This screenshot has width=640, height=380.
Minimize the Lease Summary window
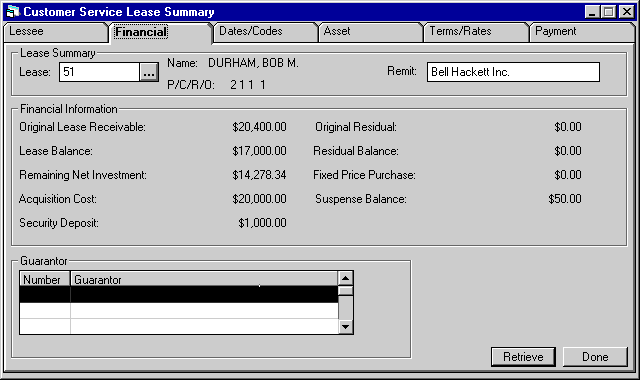[x=592, y=12]
